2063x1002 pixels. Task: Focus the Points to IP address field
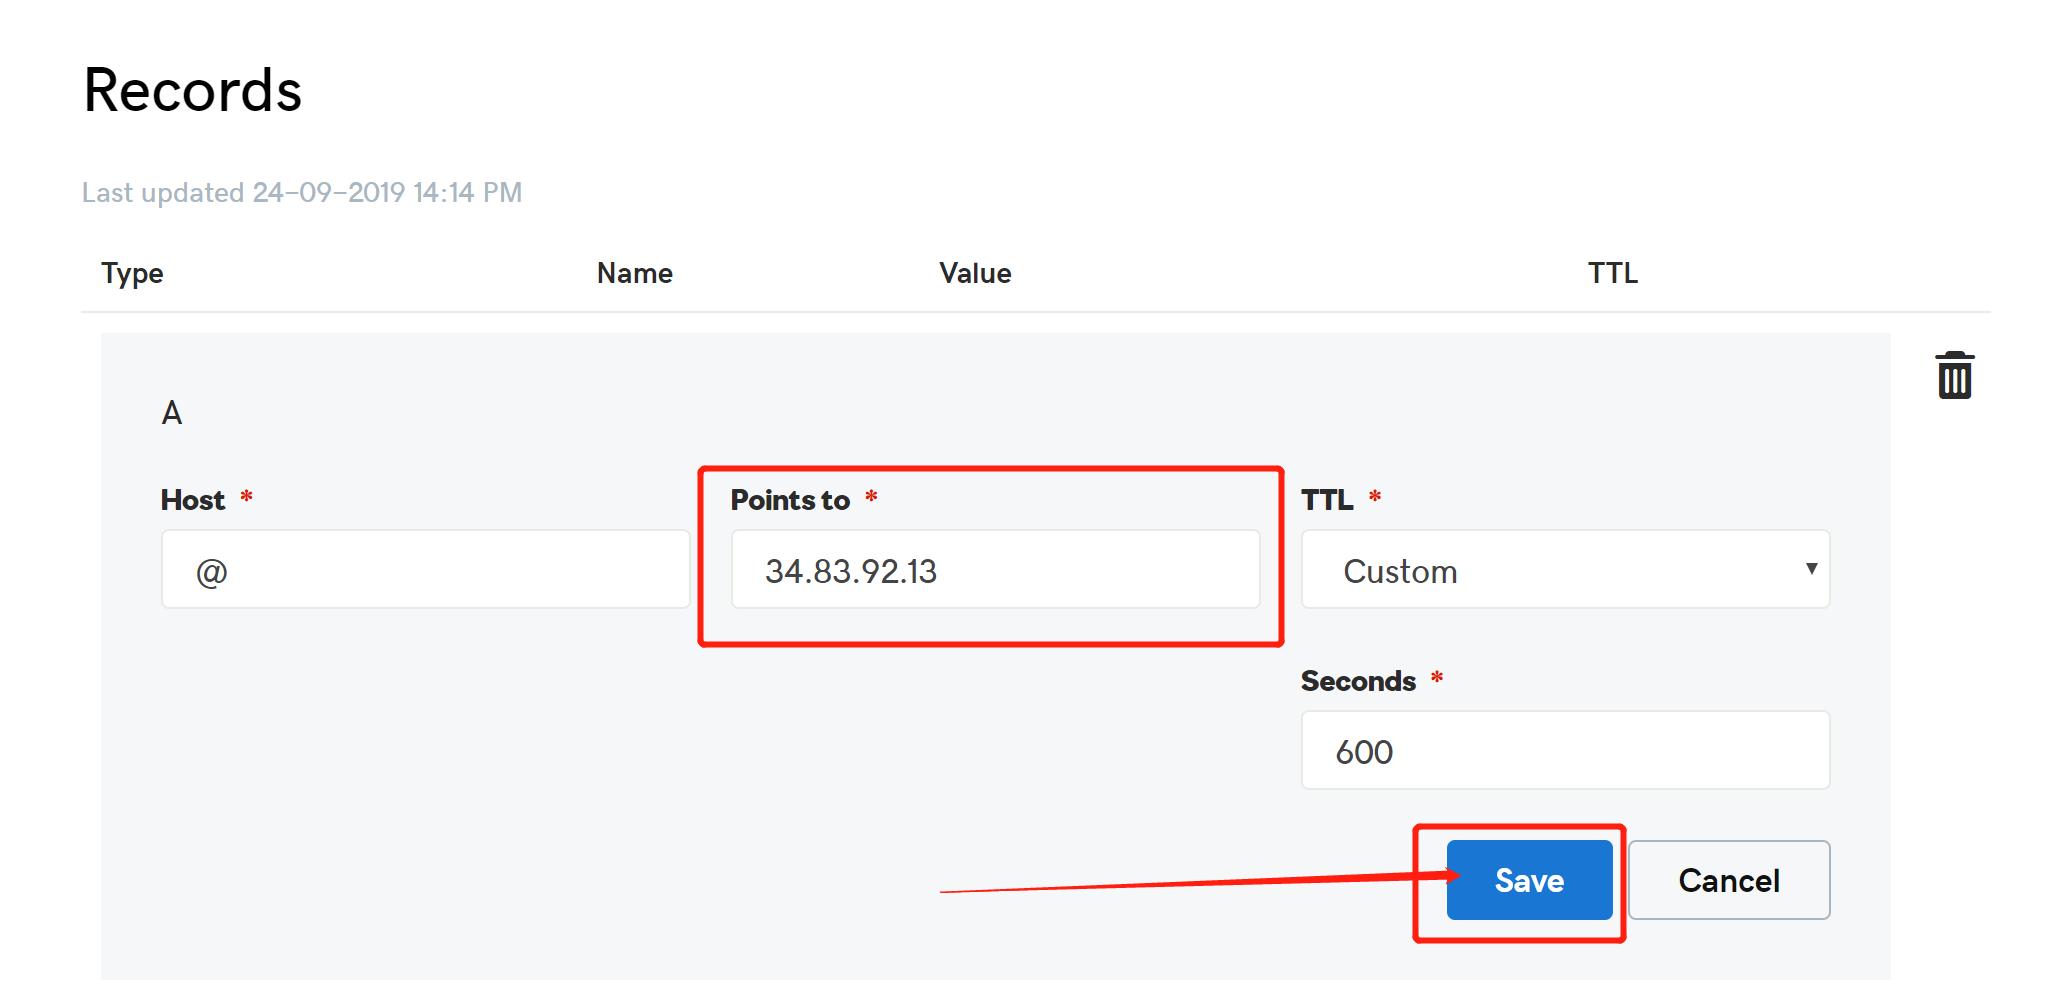tap(995, 570)
